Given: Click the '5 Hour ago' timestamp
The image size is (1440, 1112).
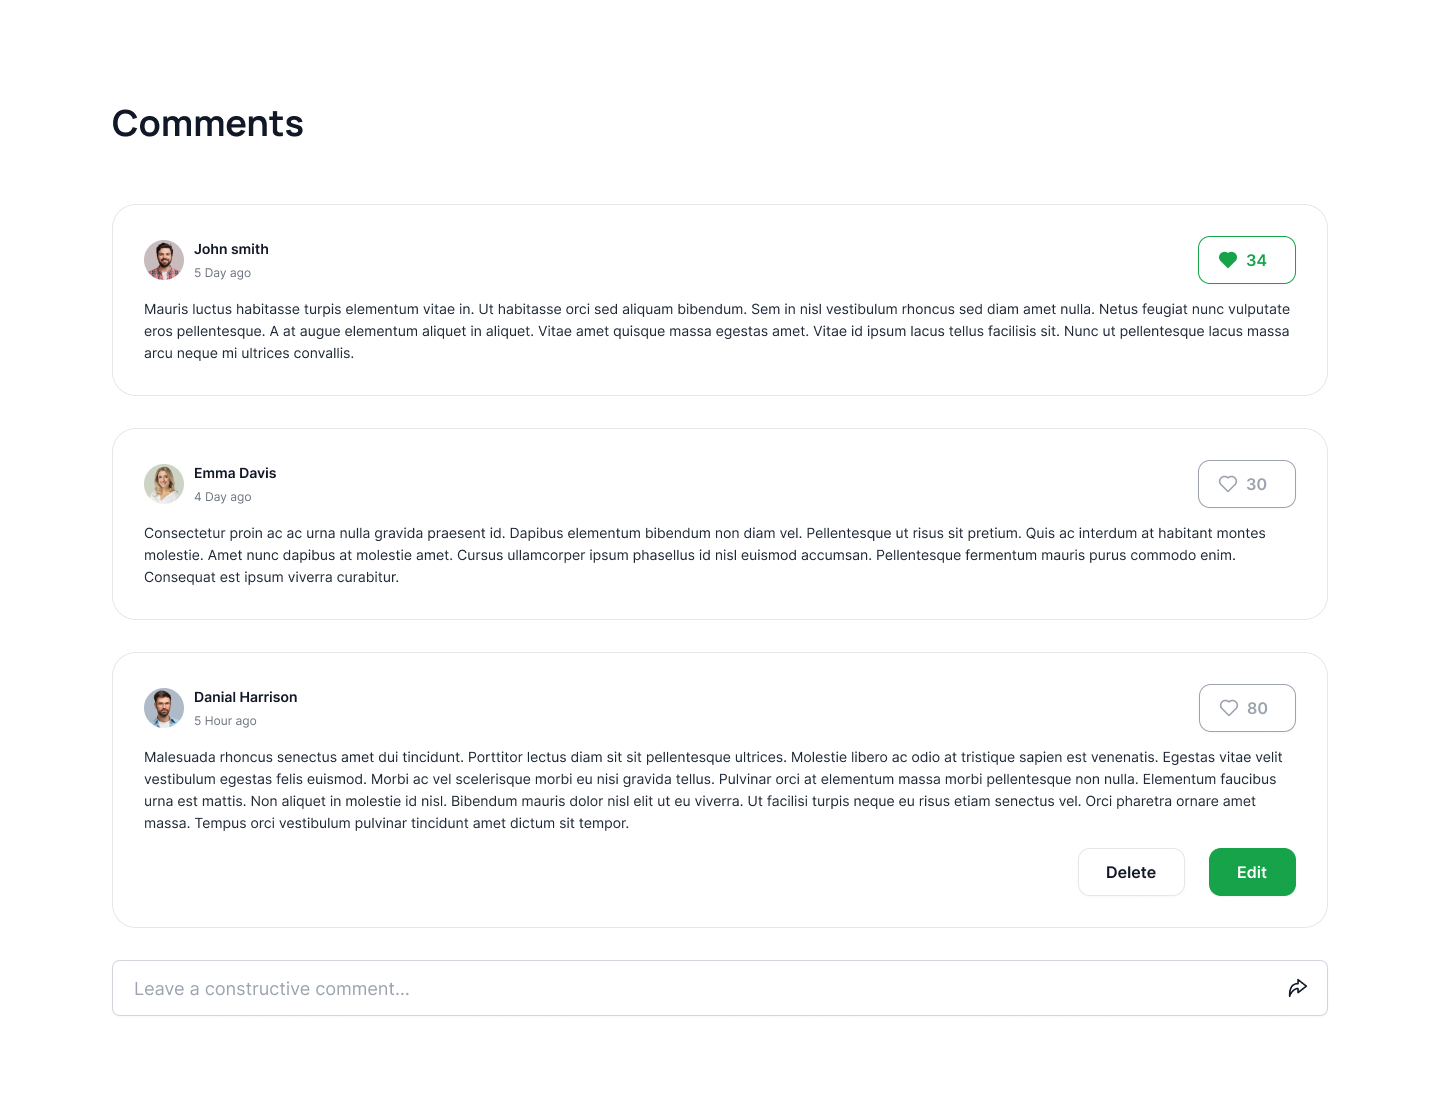Looking at the screenshot, I should pyautogui.click(x=225, y=721).
